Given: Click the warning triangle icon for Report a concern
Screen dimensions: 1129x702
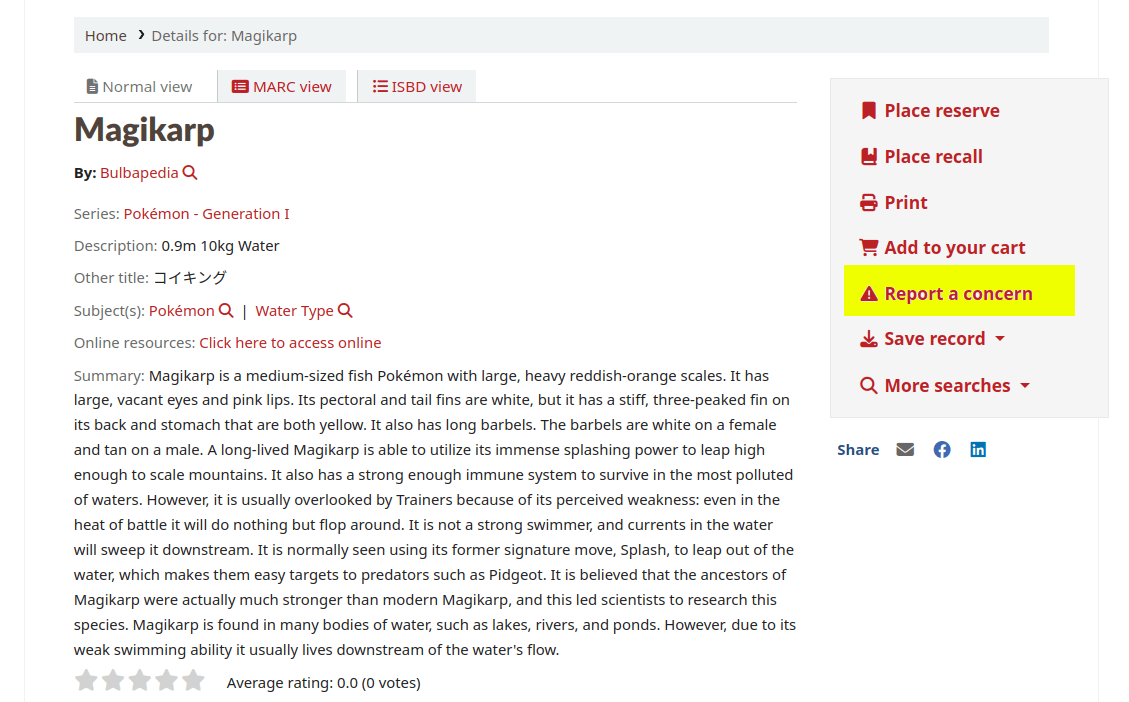Looking at the screenshot, I should point(868,294).
